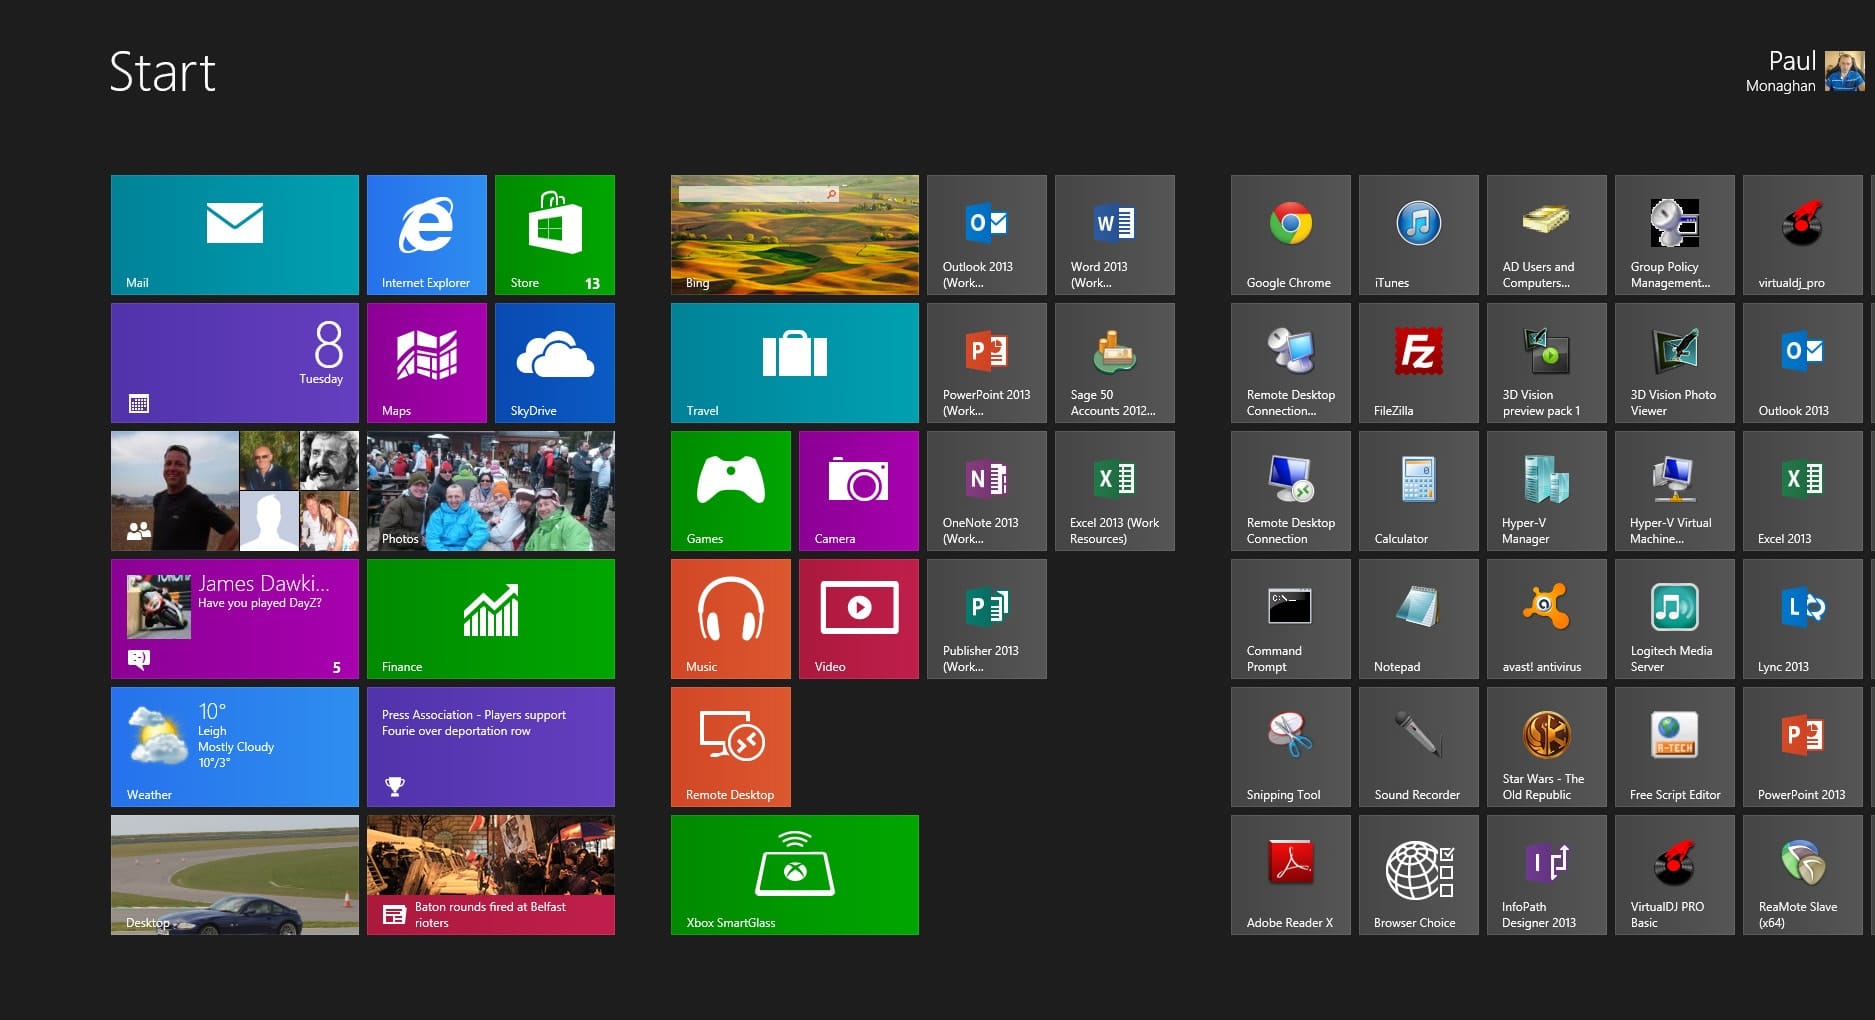Open the Bing tile
Viewport: 1875px width, 1020px height.
795,235
